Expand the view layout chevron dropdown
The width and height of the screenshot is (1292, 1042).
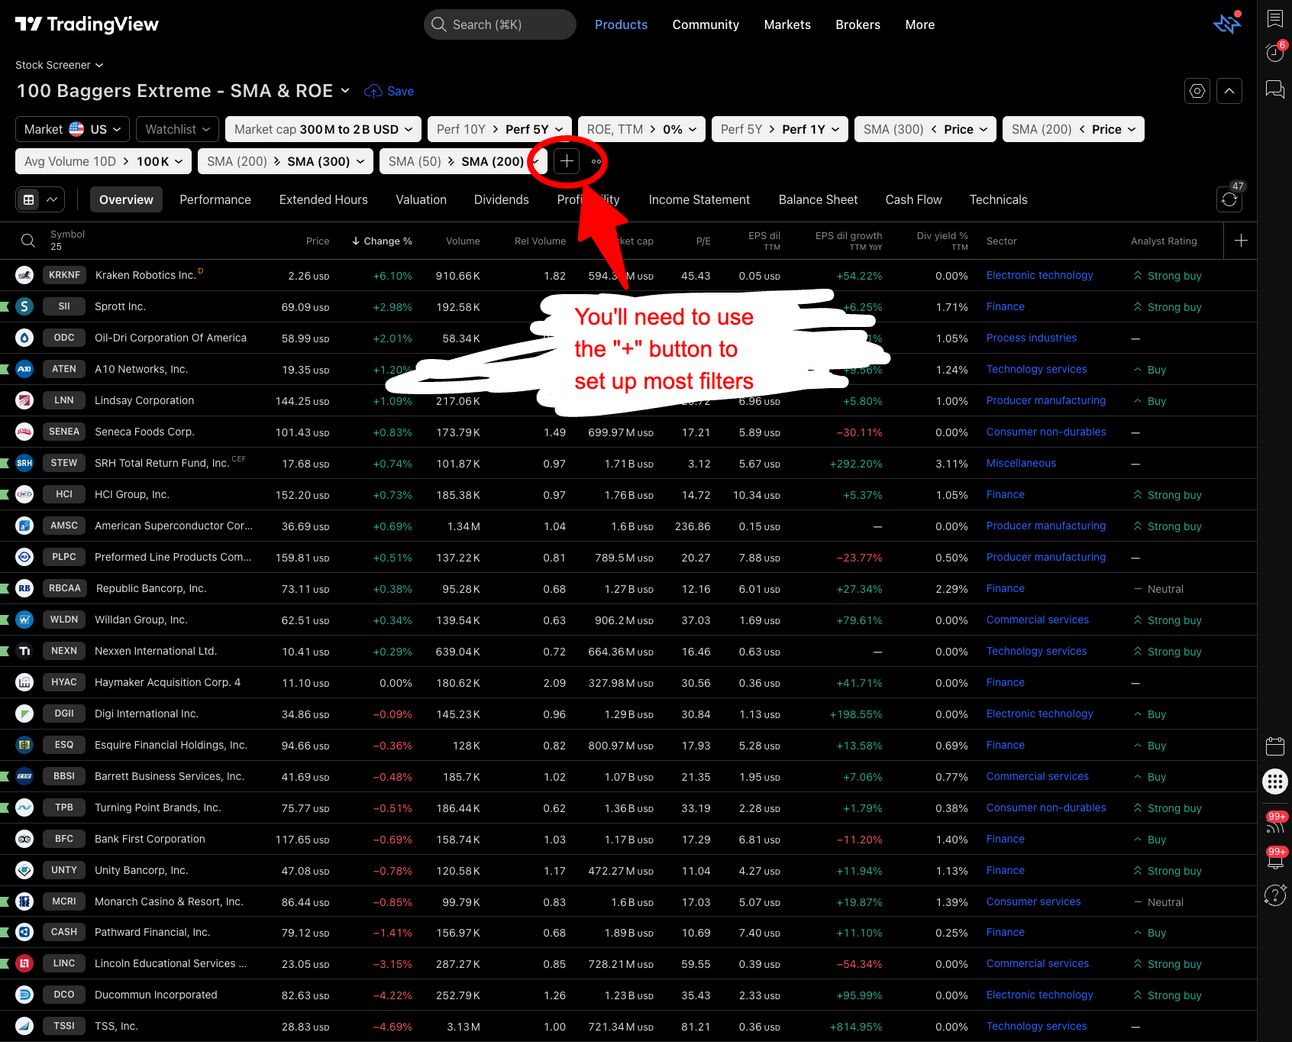coord(52,200)
